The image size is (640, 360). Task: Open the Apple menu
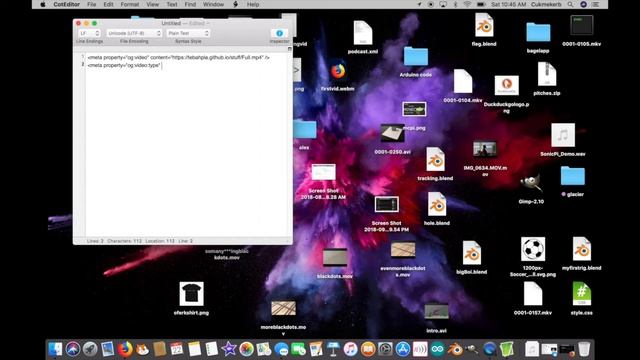click(x=42, y=4)
